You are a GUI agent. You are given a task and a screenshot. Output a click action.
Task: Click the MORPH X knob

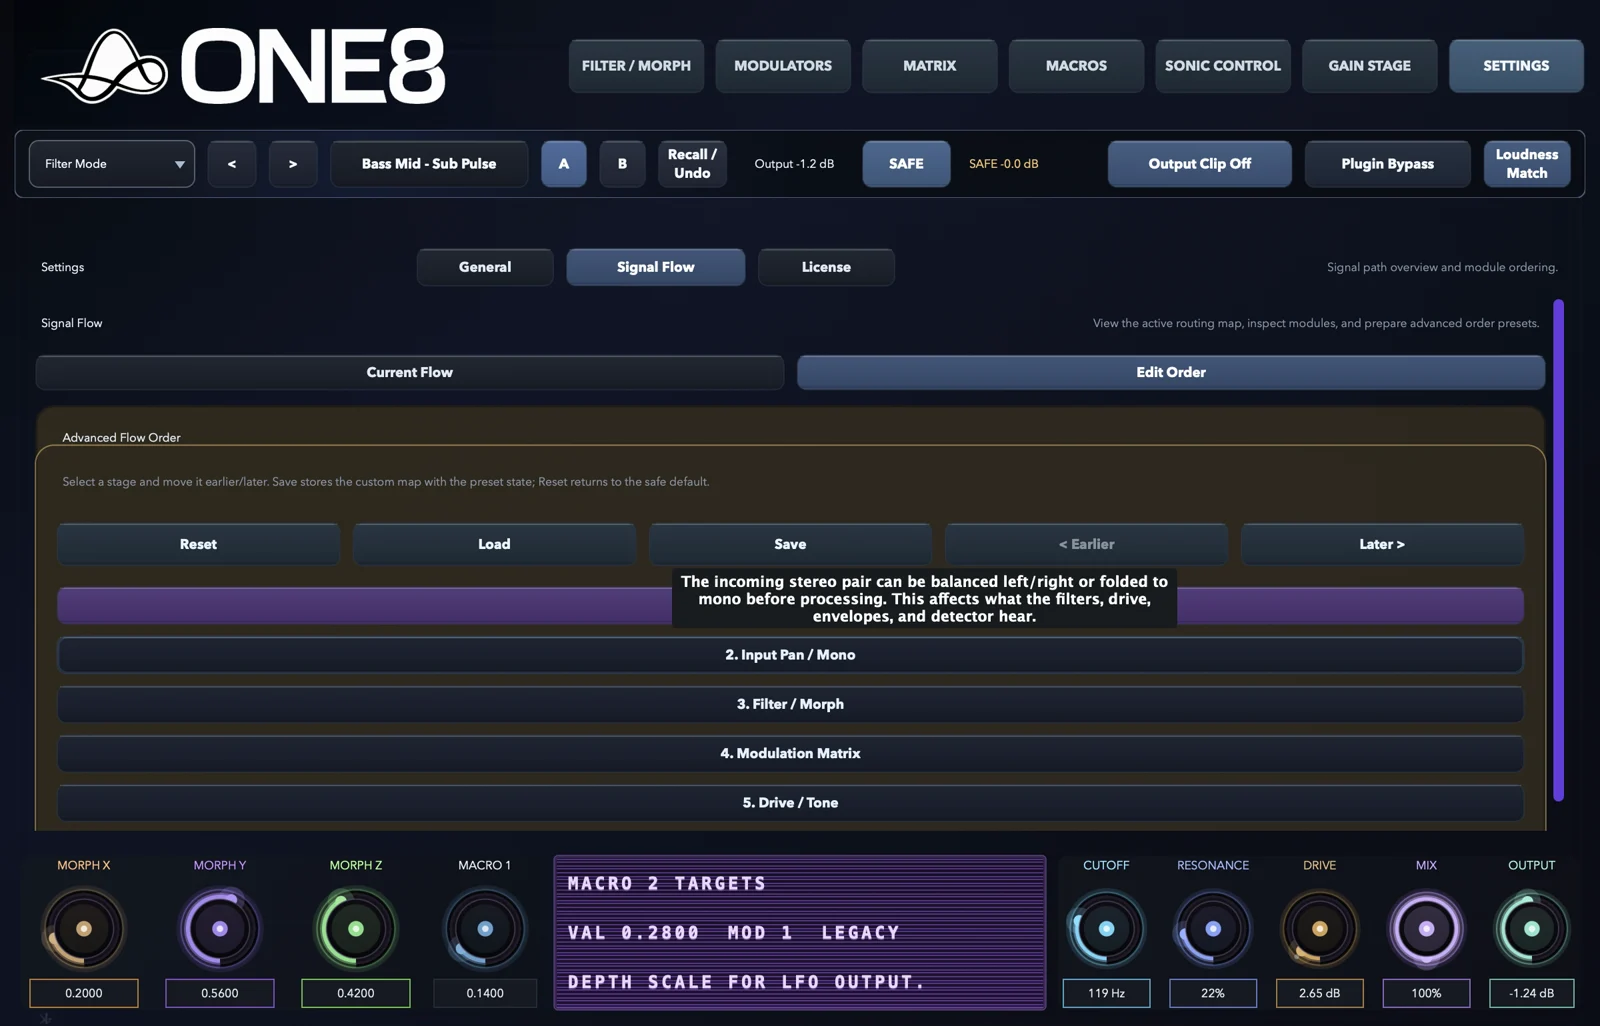pos(84,929)
